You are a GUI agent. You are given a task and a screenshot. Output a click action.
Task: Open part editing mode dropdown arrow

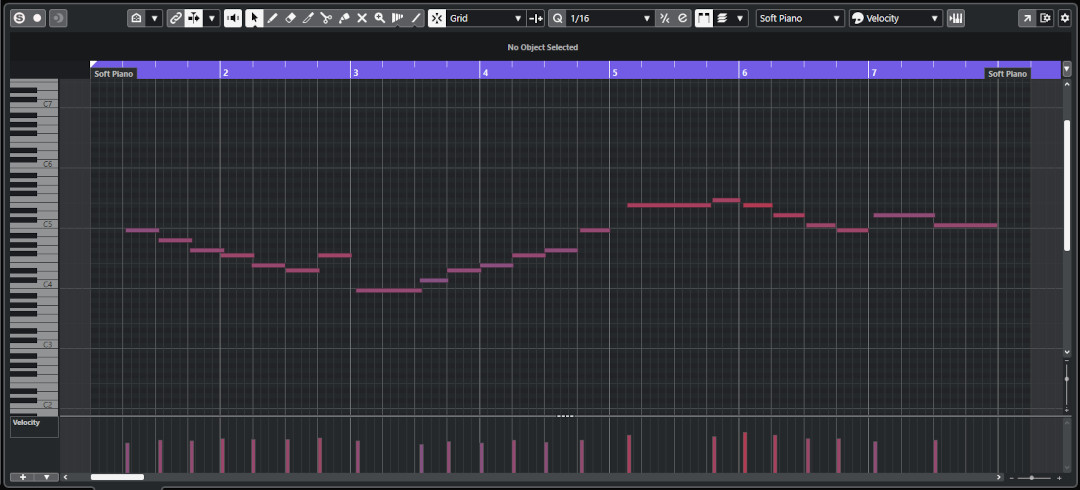click(740, 19)
